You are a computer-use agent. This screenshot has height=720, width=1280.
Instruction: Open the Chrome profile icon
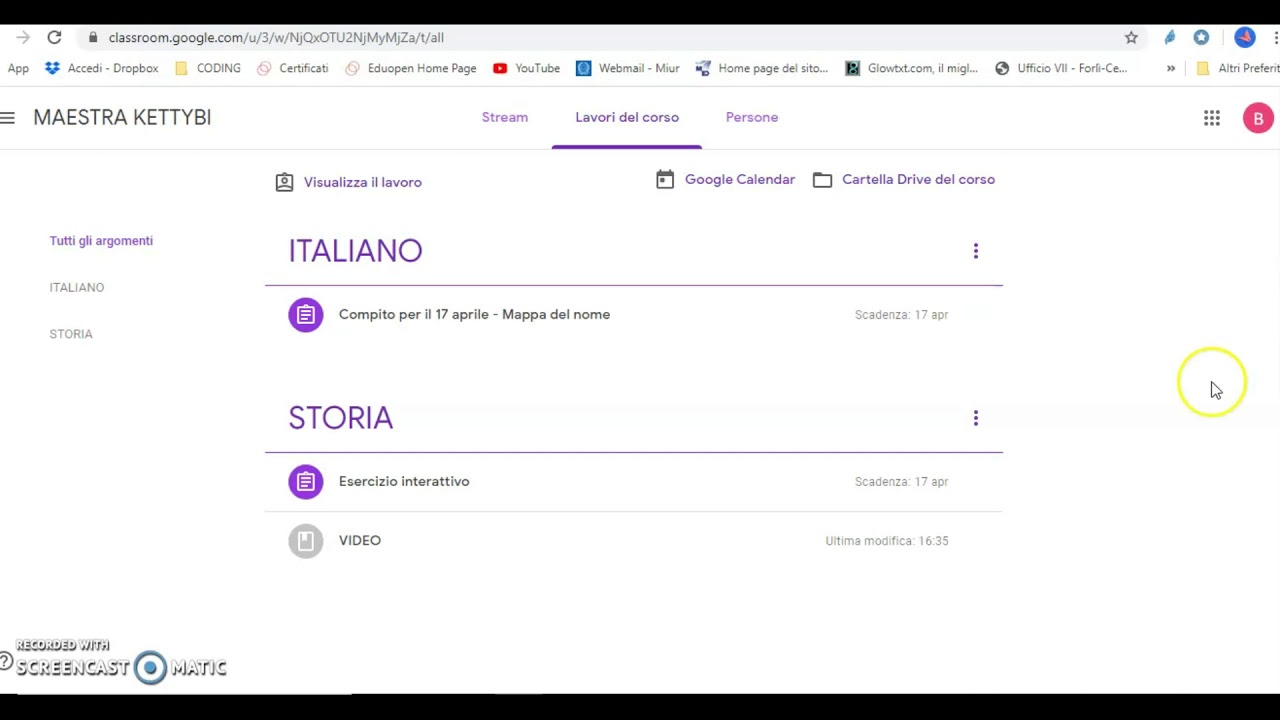[x=1245, y=37]
